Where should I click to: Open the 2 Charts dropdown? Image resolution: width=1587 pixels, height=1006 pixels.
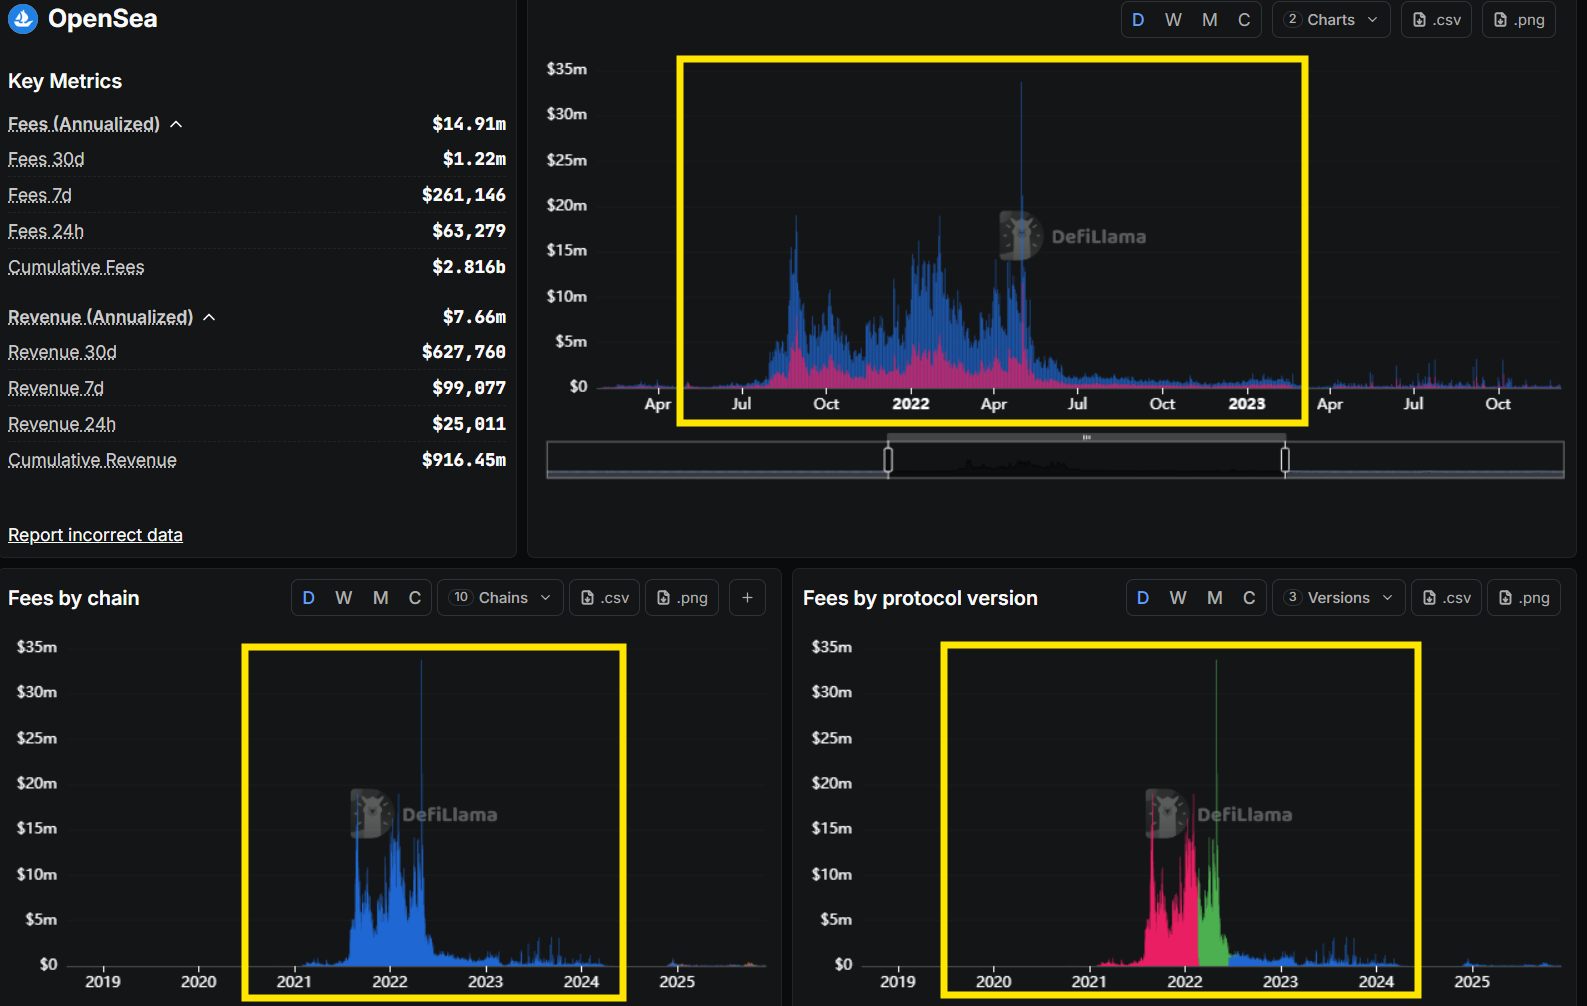pyautogui.click(x=1331, y=20)
